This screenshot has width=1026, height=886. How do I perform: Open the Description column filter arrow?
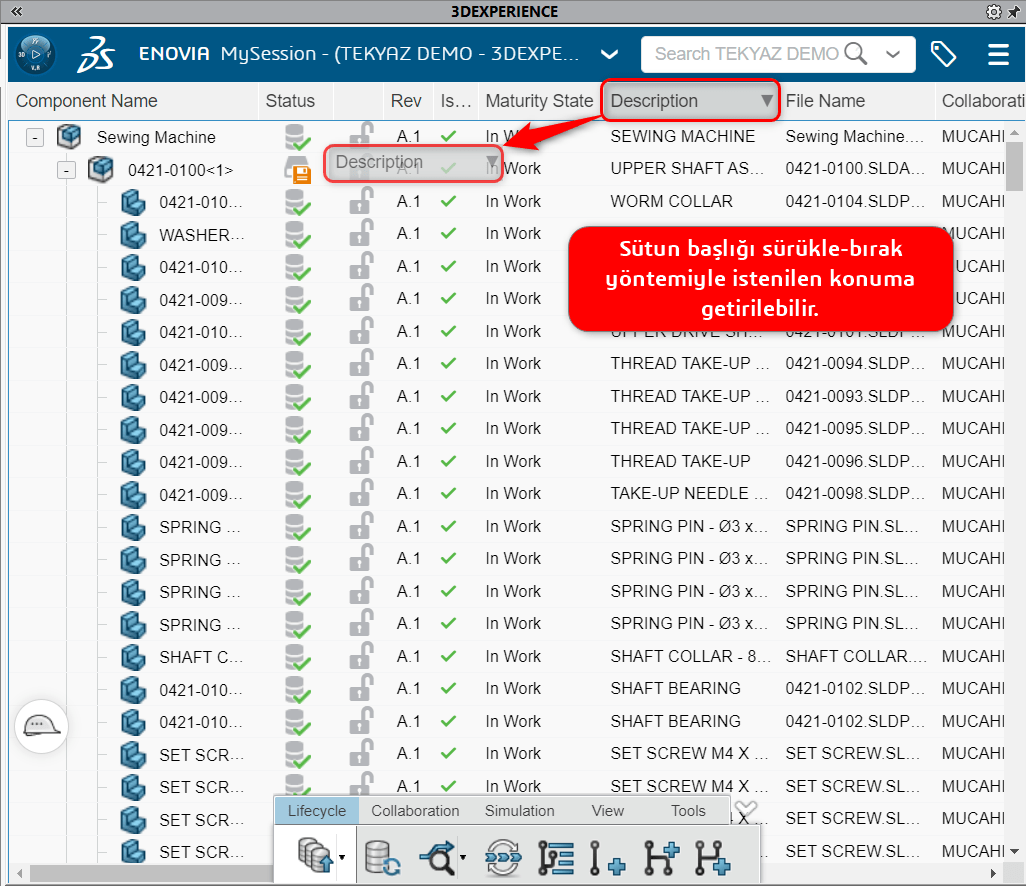[766, 101]
